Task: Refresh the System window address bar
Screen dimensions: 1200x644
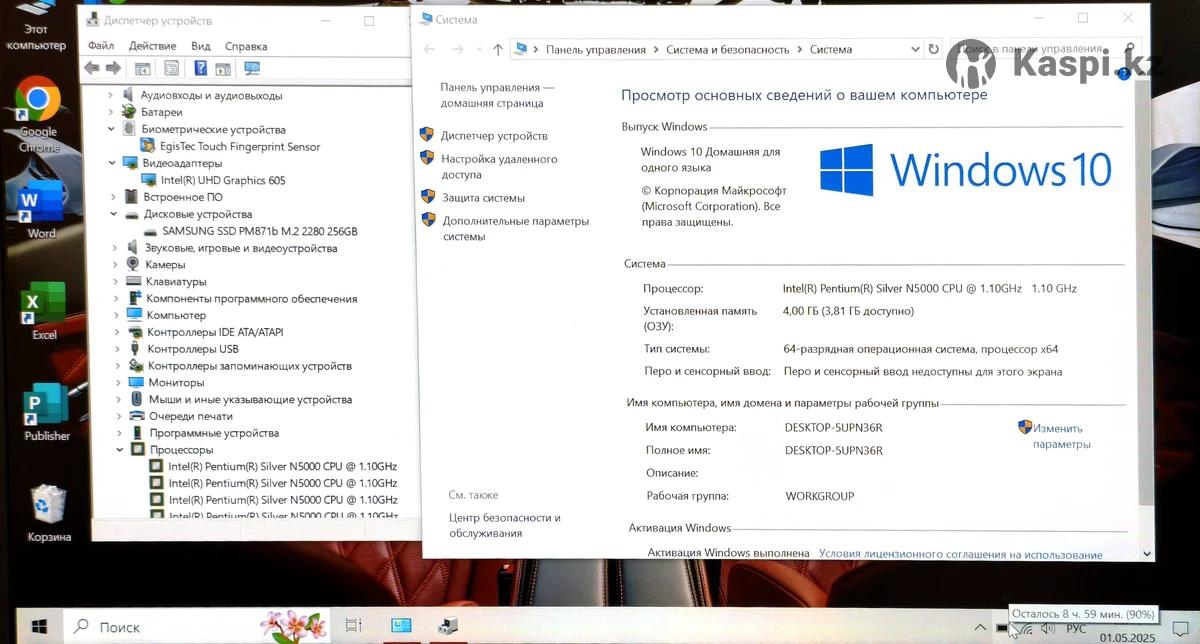Action: 934,49
